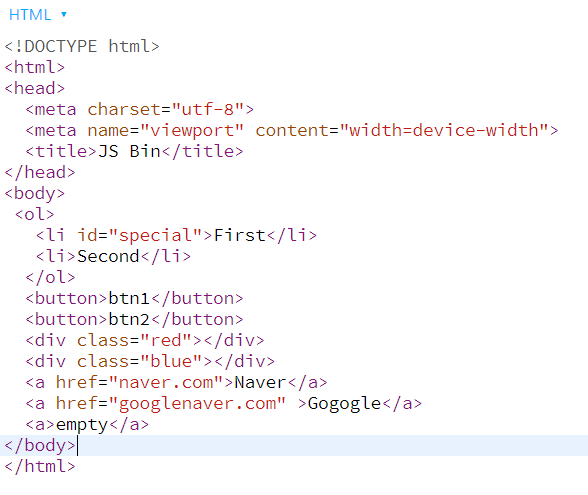Screen dimensions: 588x495
Task: Click the naver.com href value
Action: click(166, 382)
